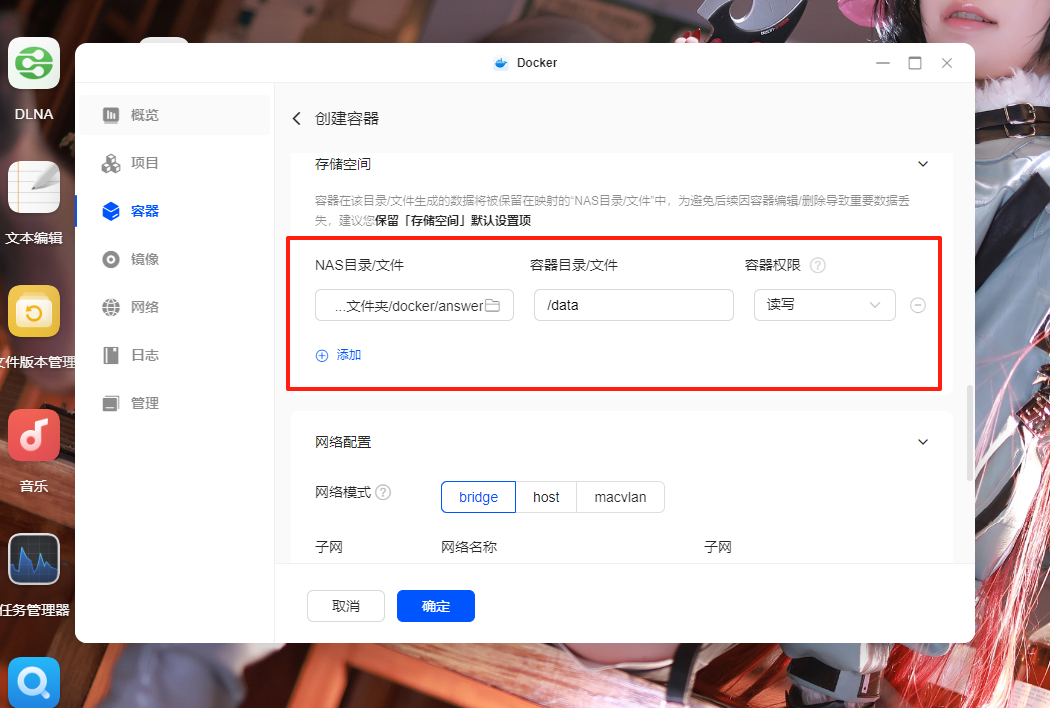This screenshot has height=708, width=1050.
Task: Open the 日志 section
Action: tap(175, 355)
